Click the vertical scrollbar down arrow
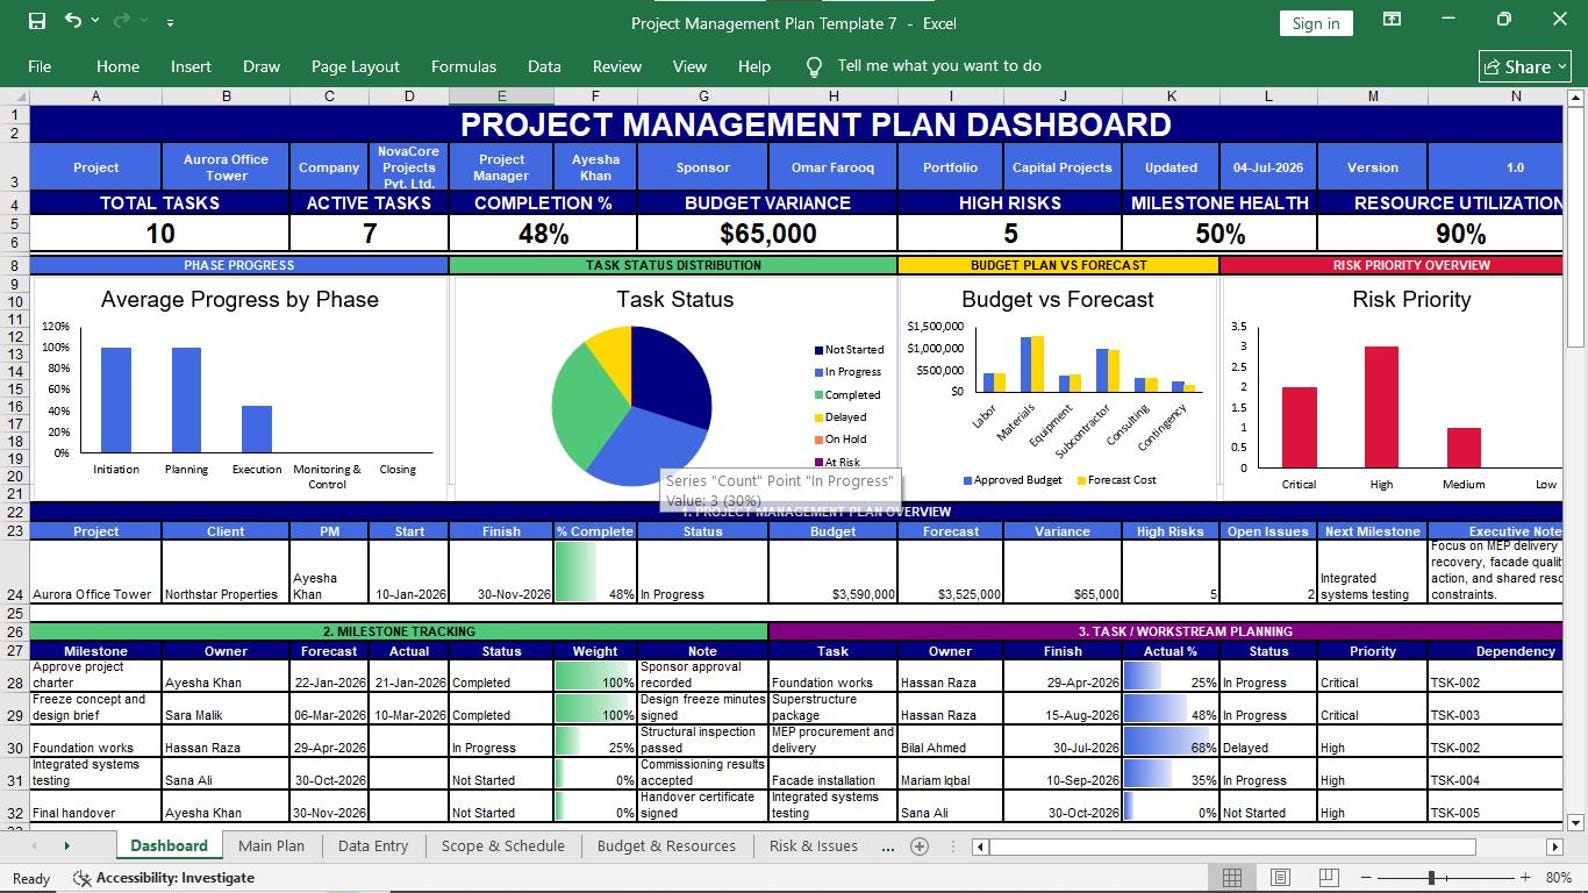Image resolution: width=1588 pixels, height=893 pixels. click(1575, 823)
